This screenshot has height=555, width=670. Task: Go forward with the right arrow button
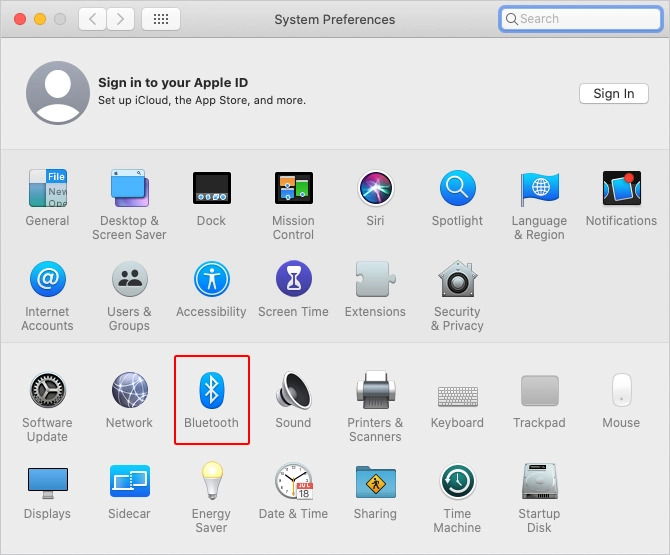pyautogui.click(x=120, y=19)
